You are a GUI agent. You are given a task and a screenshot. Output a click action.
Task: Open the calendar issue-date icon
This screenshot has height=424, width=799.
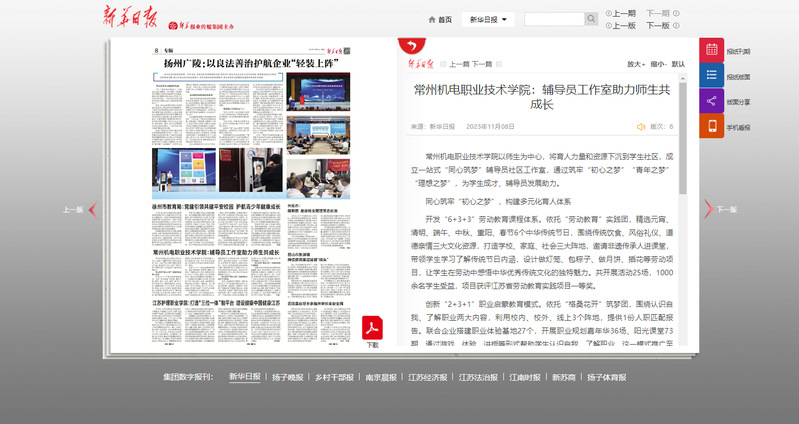click(x=712, y=50)
